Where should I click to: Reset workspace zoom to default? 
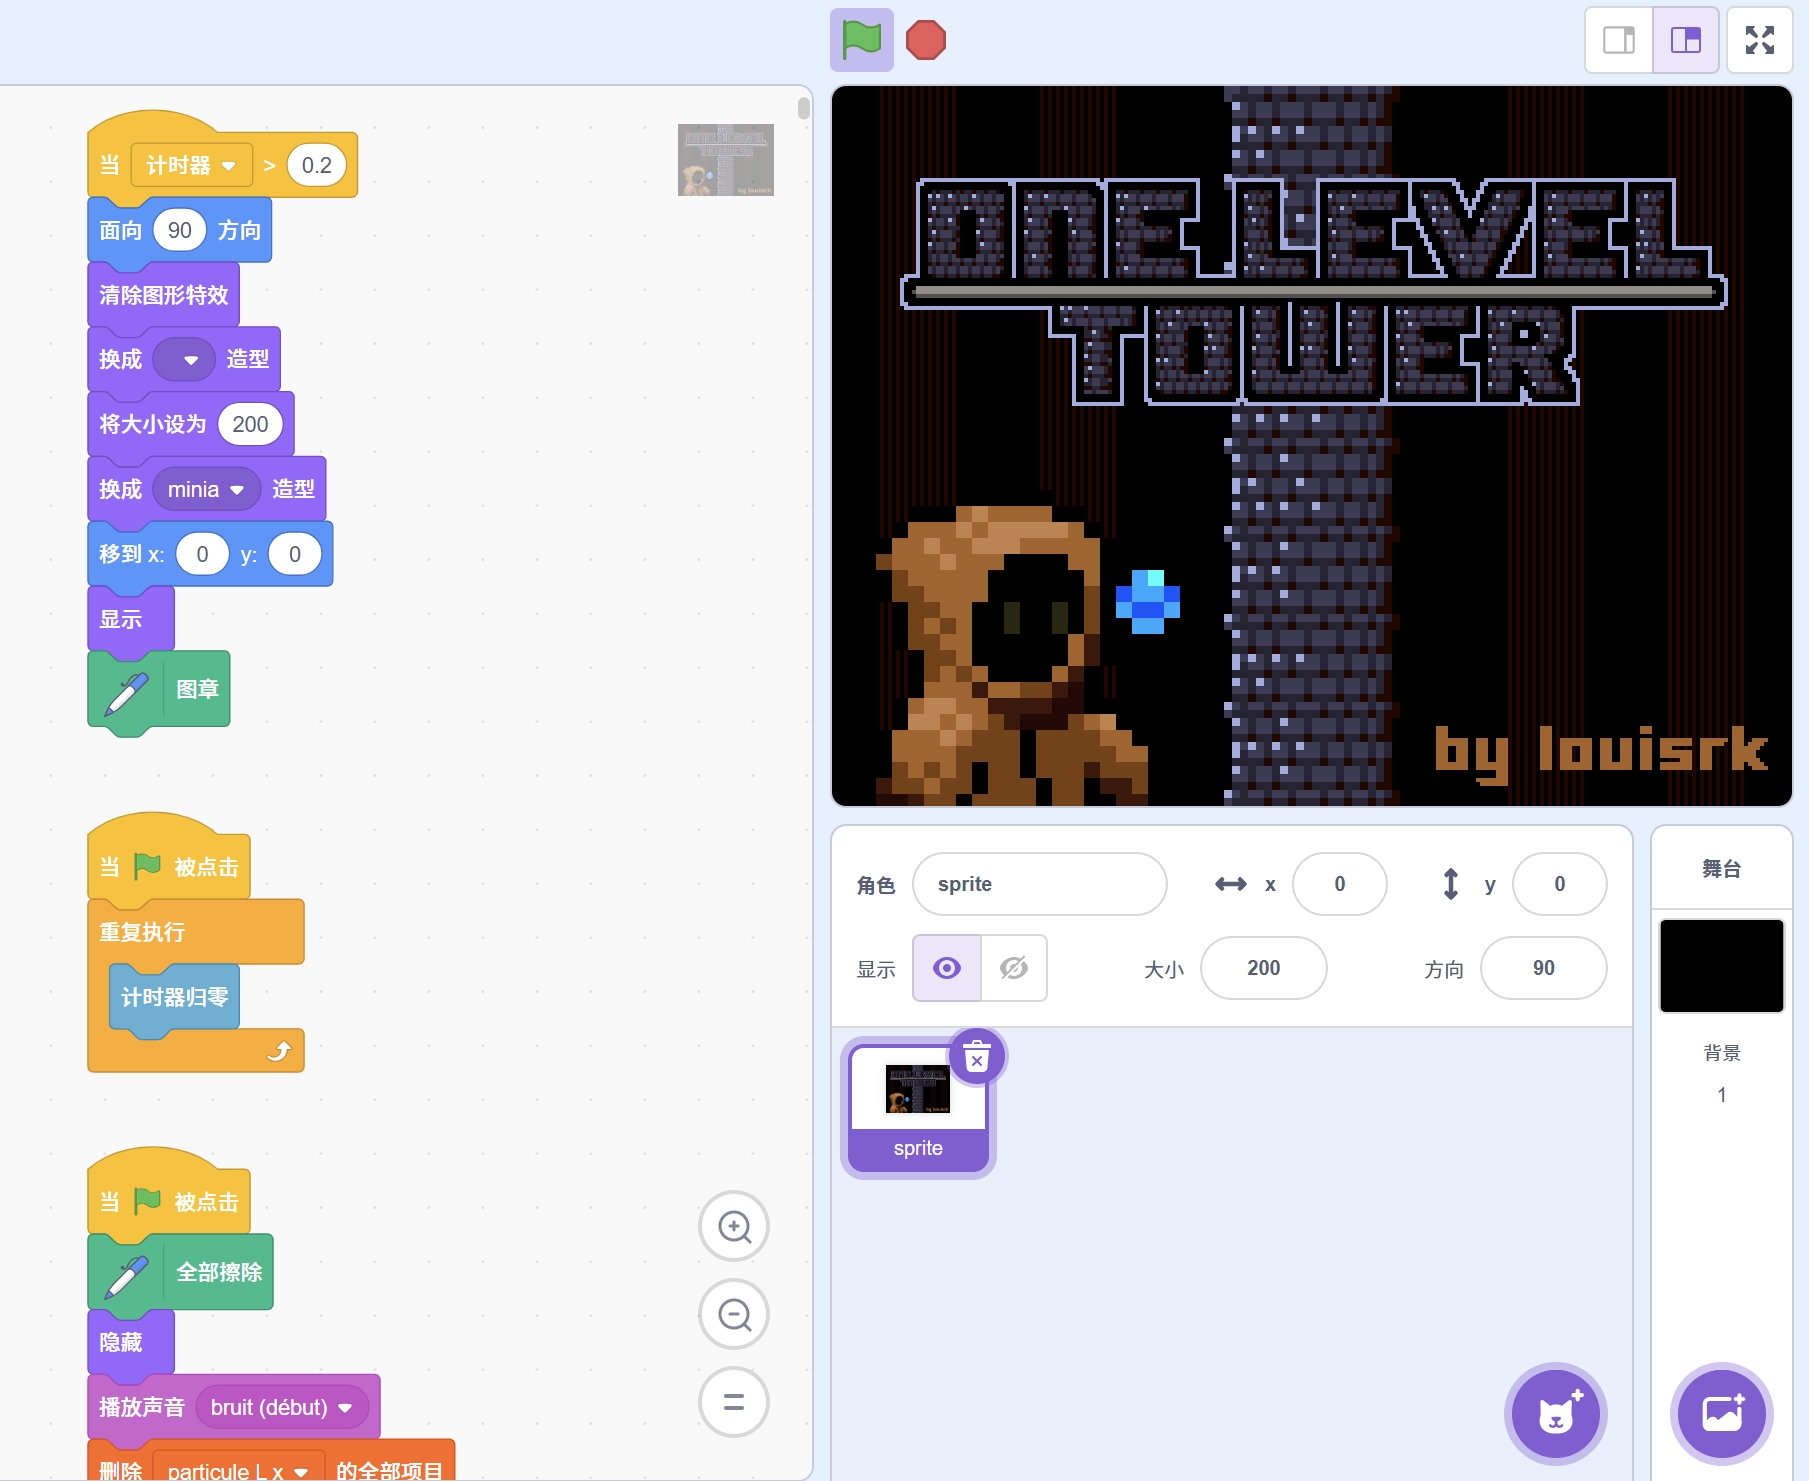734,1402
